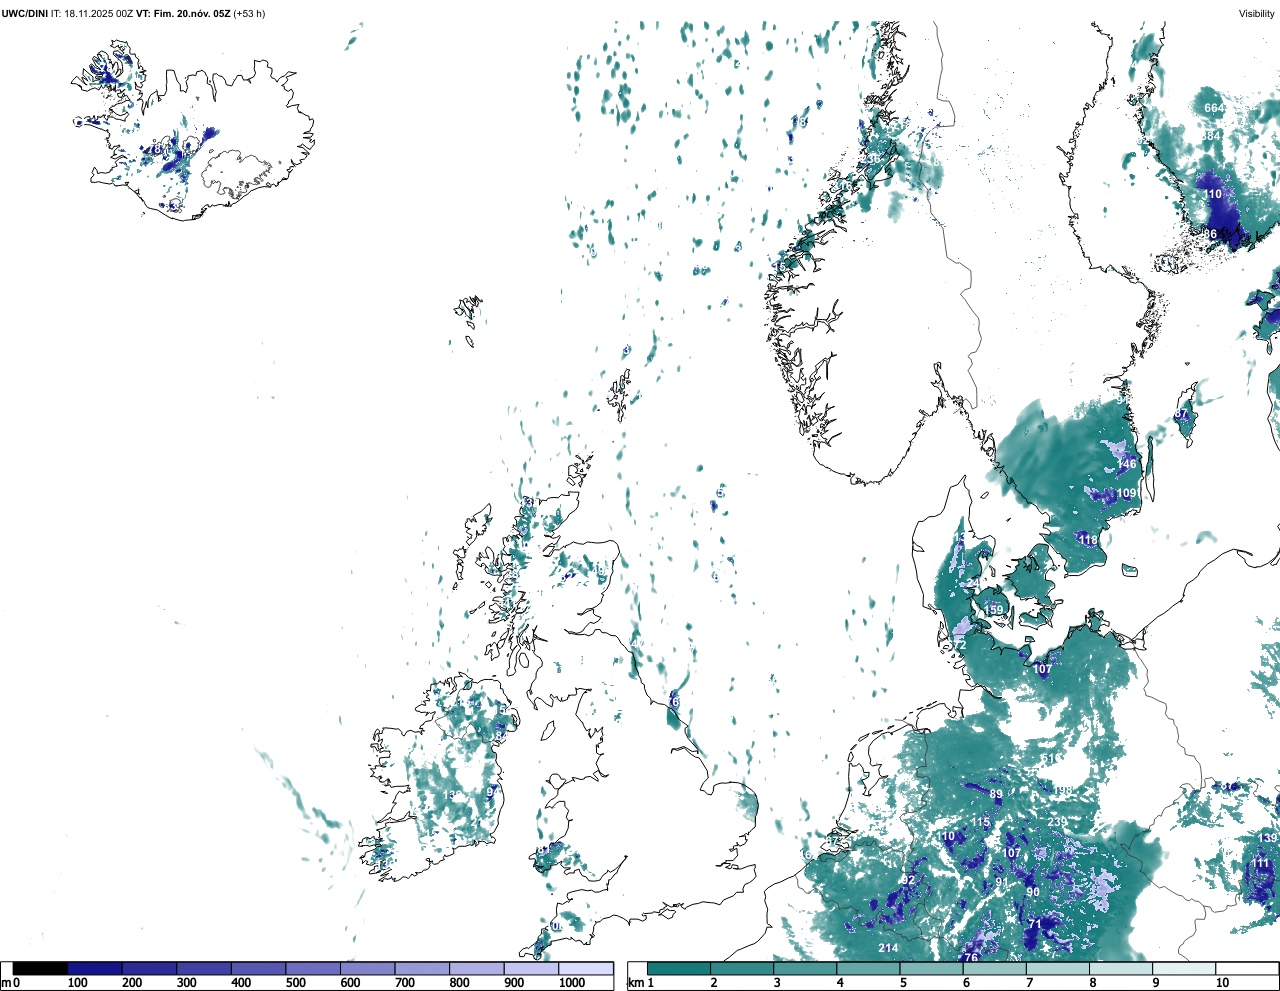Viewport: 1280px width, 991px height.
Task: Select the 'VT: Fim. 20.nóv. 05Z' valid time text
Action: pos(183,14)
